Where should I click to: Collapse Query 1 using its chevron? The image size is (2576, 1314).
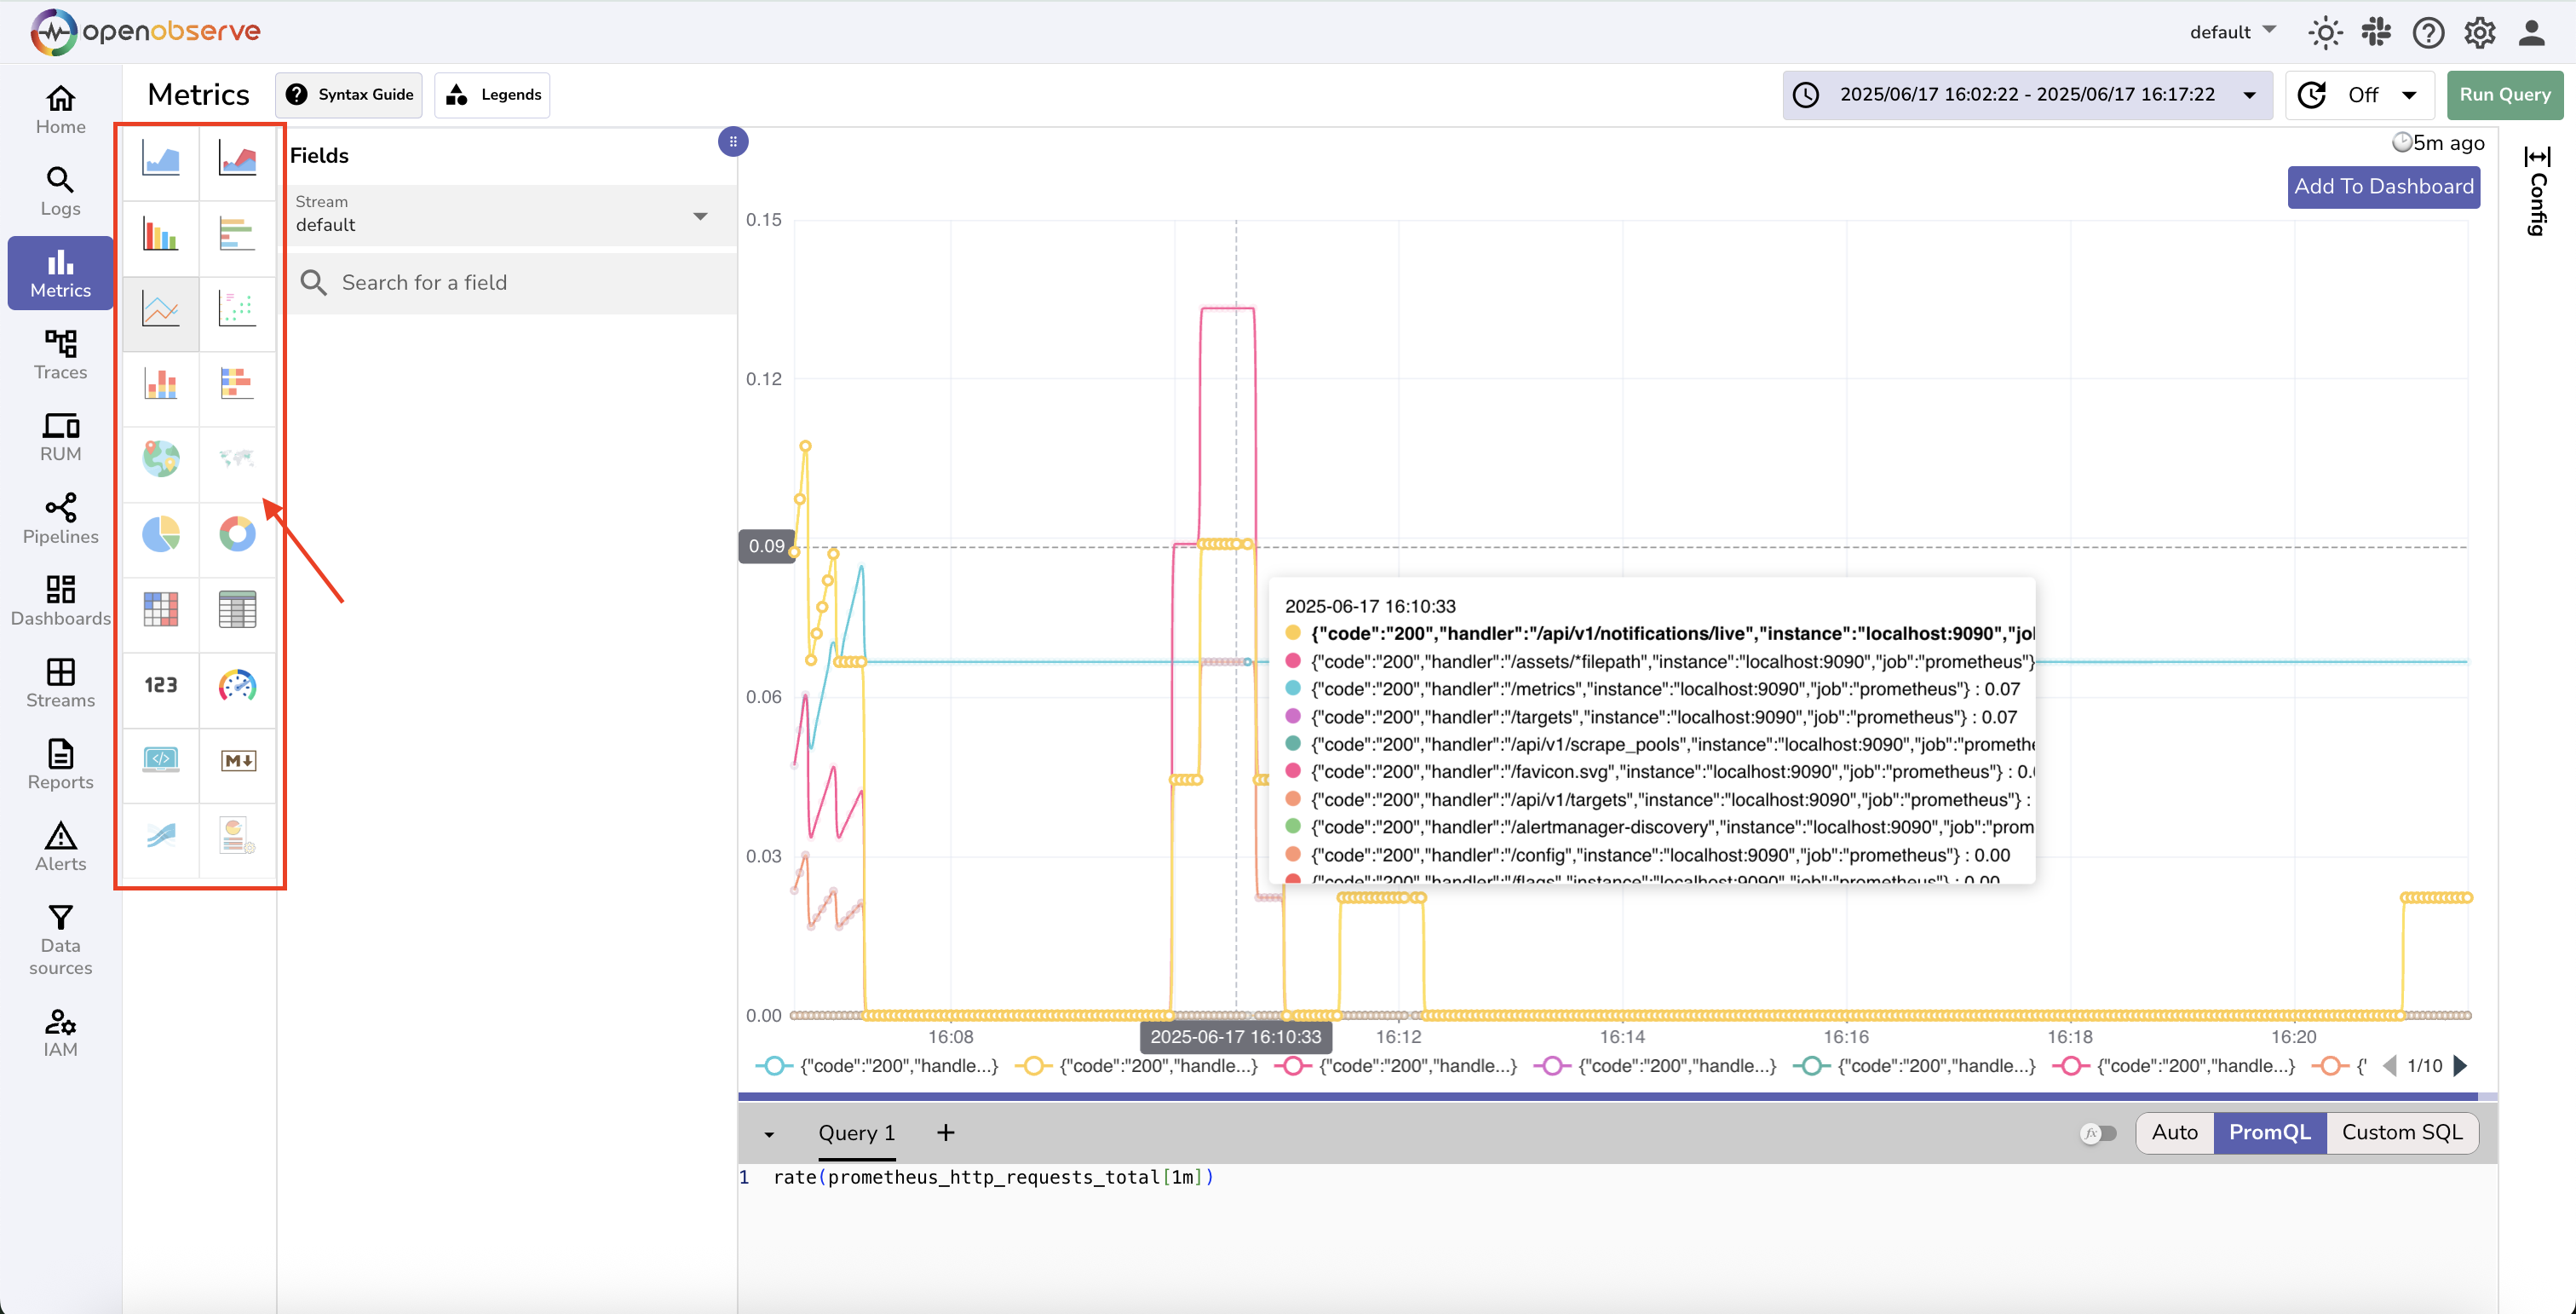769,1133
